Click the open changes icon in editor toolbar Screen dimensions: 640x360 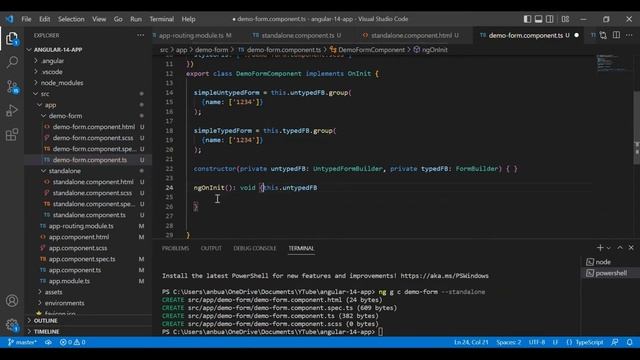click(603, 36)
